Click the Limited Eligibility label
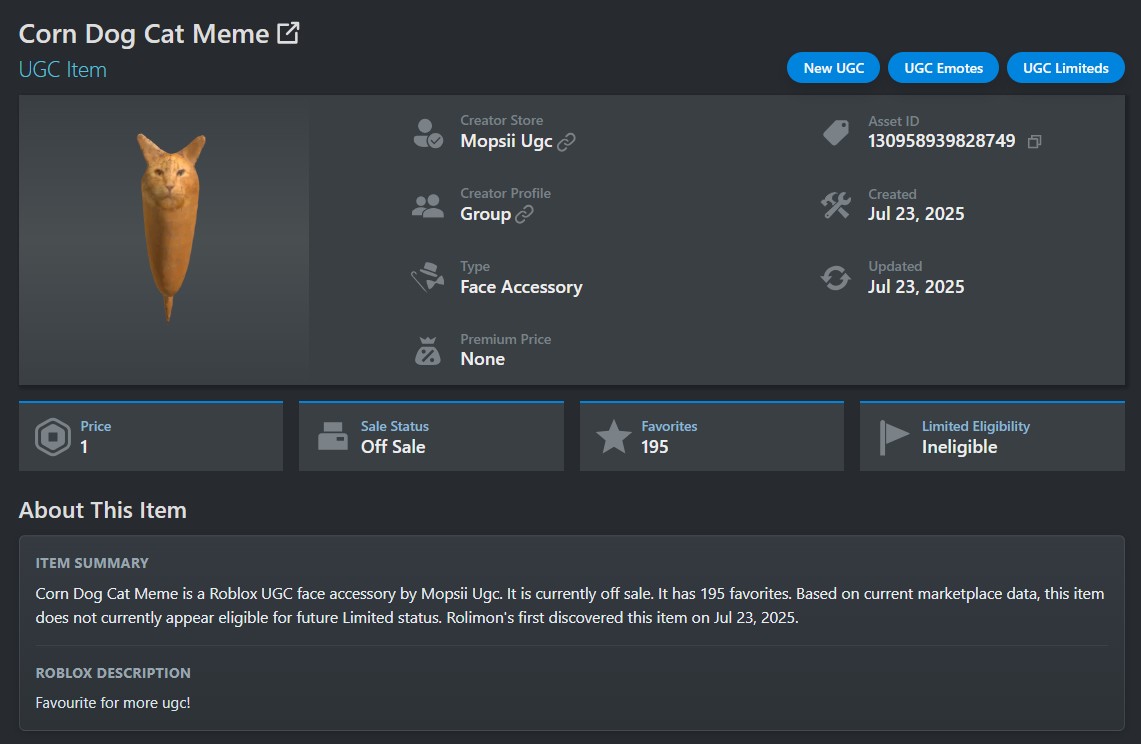 point(976,427)
